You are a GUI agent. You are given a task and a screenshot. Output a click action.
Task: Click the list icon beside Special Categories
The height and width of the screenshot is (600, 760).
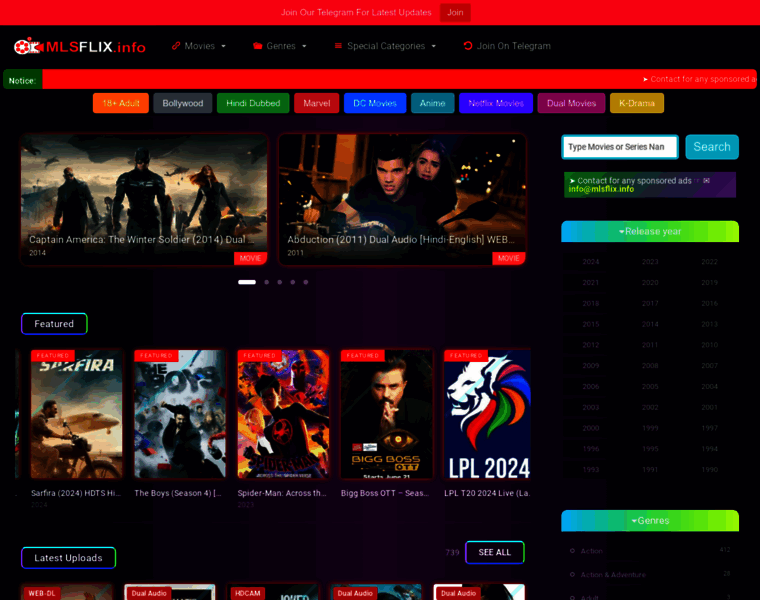point(338,46)
